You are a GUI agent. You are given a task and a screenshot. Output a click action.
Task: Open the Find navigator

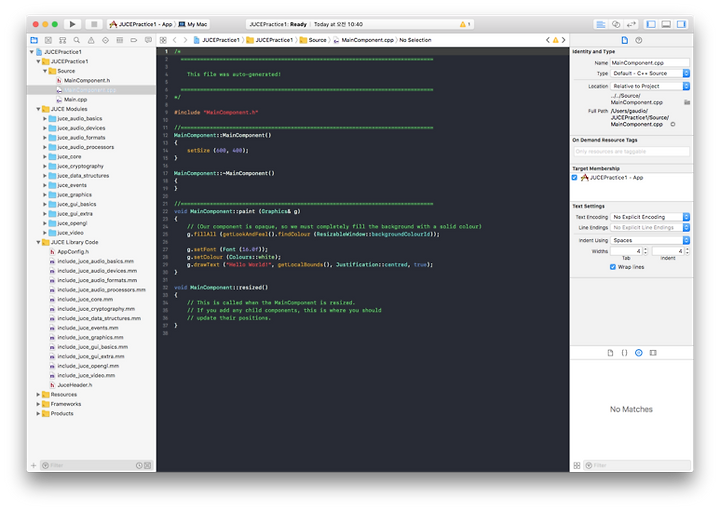(77, 40)
